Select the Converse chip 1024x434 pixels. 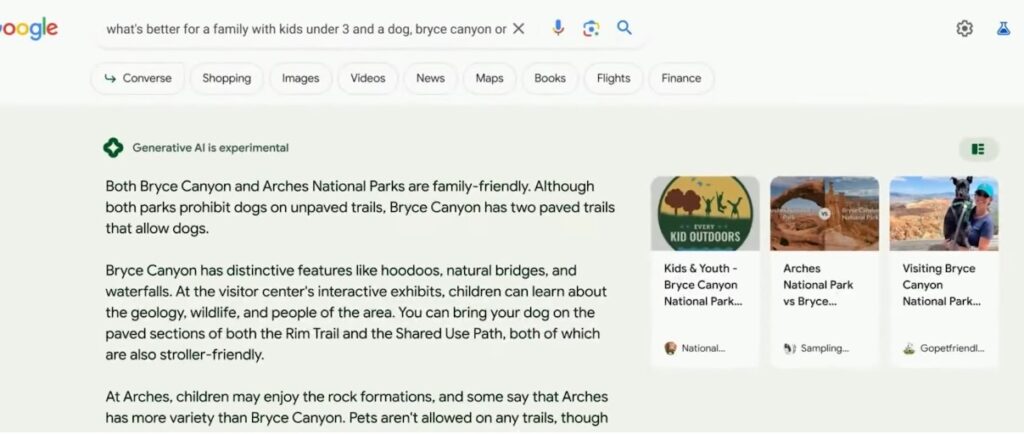pyautogui.click(x=138, y=78)
